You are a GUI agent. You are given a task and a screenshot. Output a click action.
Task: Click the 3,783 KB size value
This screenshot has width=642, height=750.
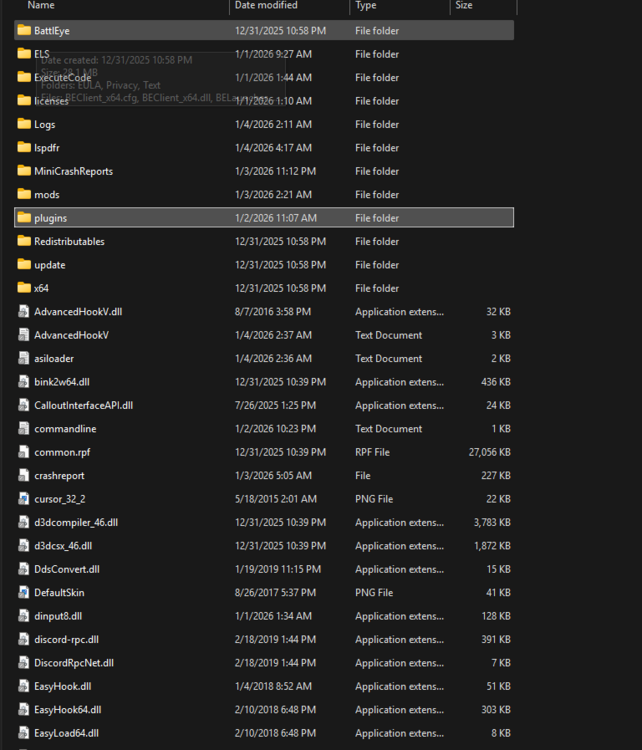[492, 523]
